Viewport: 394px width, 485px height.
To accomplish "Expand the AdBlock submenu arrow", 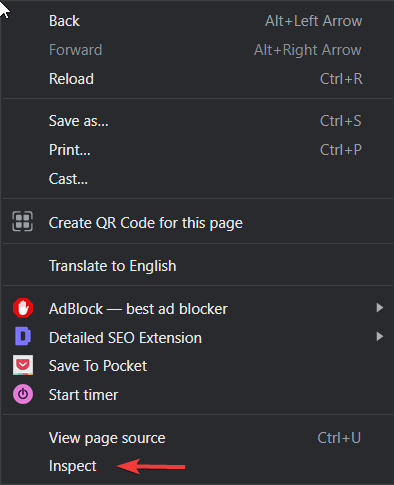I will (379, 308).
